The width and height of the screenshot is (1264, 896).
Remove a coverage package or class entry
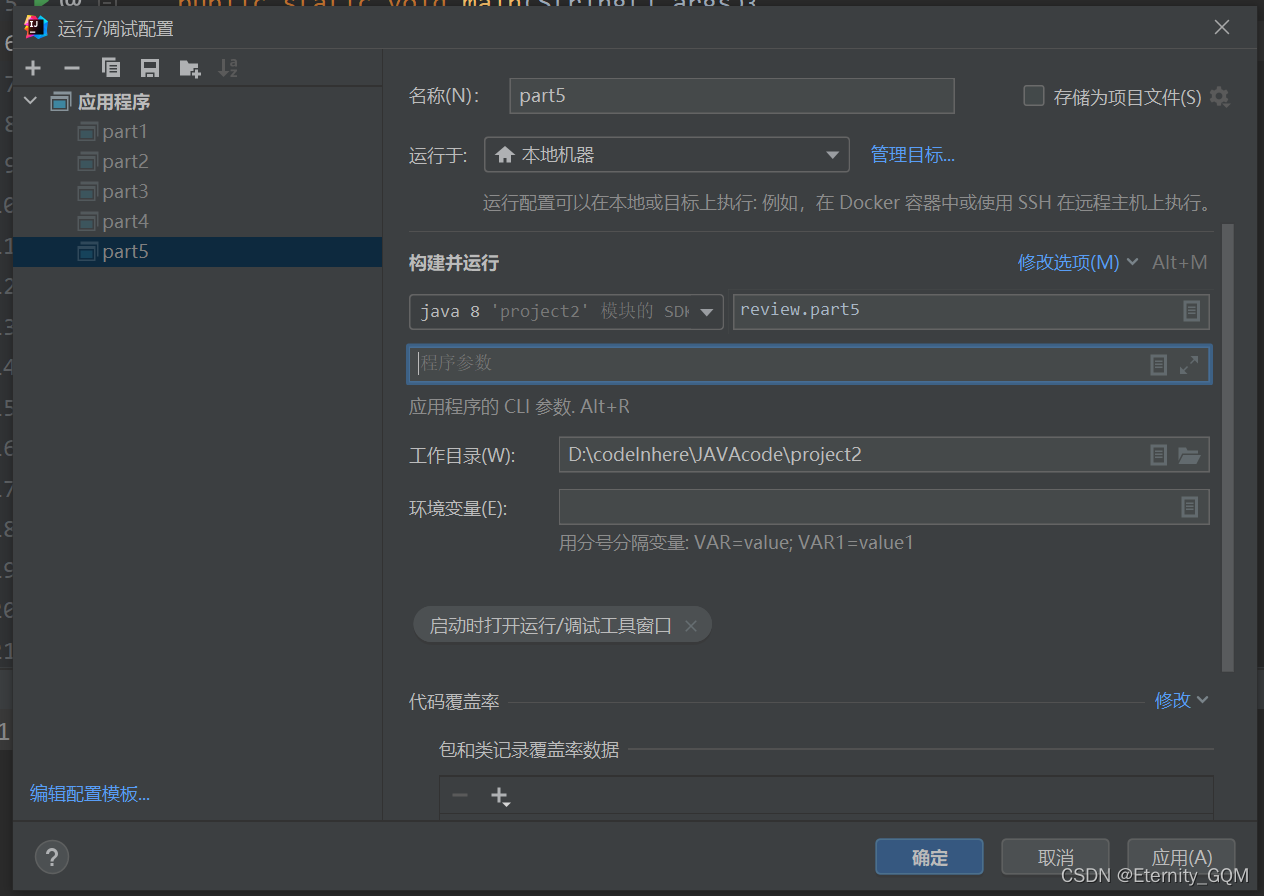coord(460,795)
